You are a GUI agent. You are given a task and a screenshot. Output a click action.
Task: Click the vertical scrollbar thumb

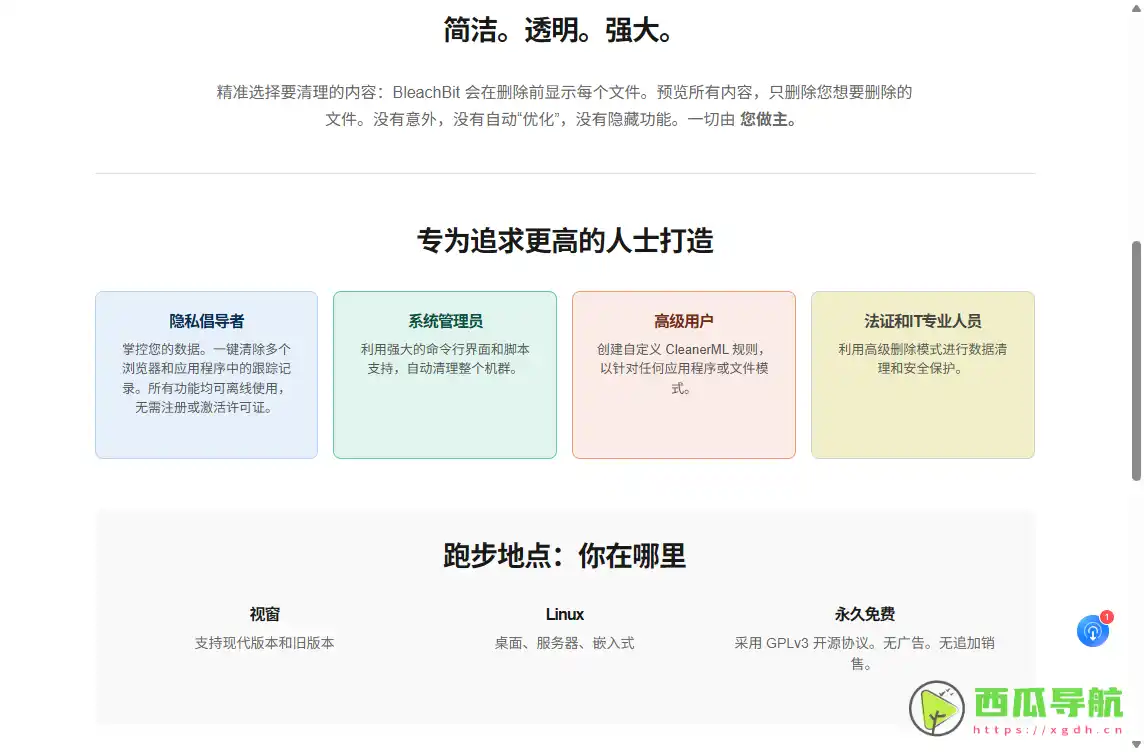(1136, 360)
